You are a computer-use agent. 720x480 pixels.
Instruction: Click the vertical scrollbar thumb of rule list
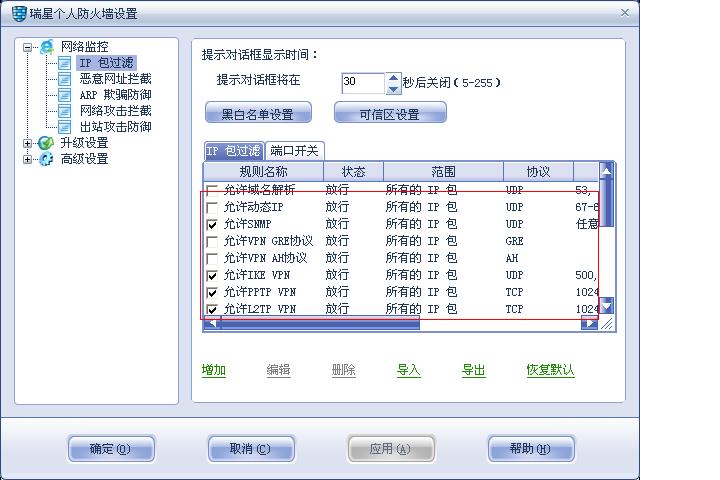(x=607, y=203)
